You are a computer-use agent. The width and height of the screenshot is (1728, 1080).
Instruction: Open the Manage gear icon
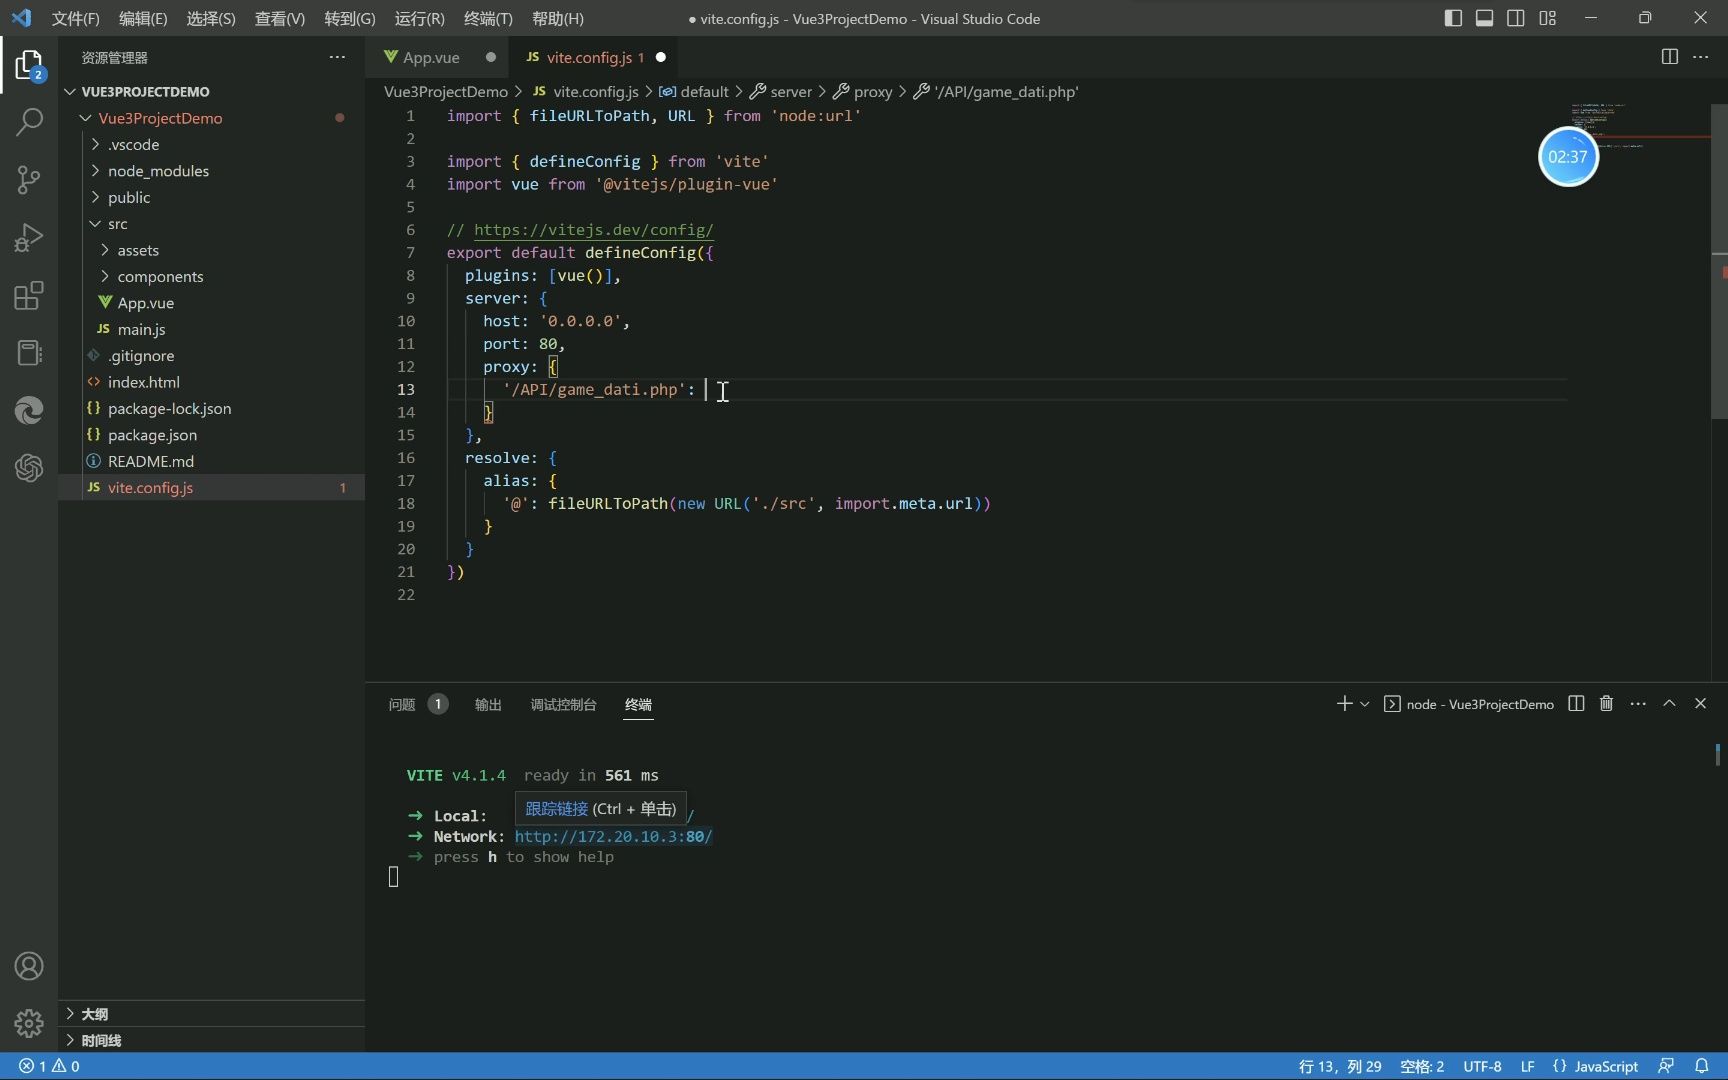click(29, 1023)
